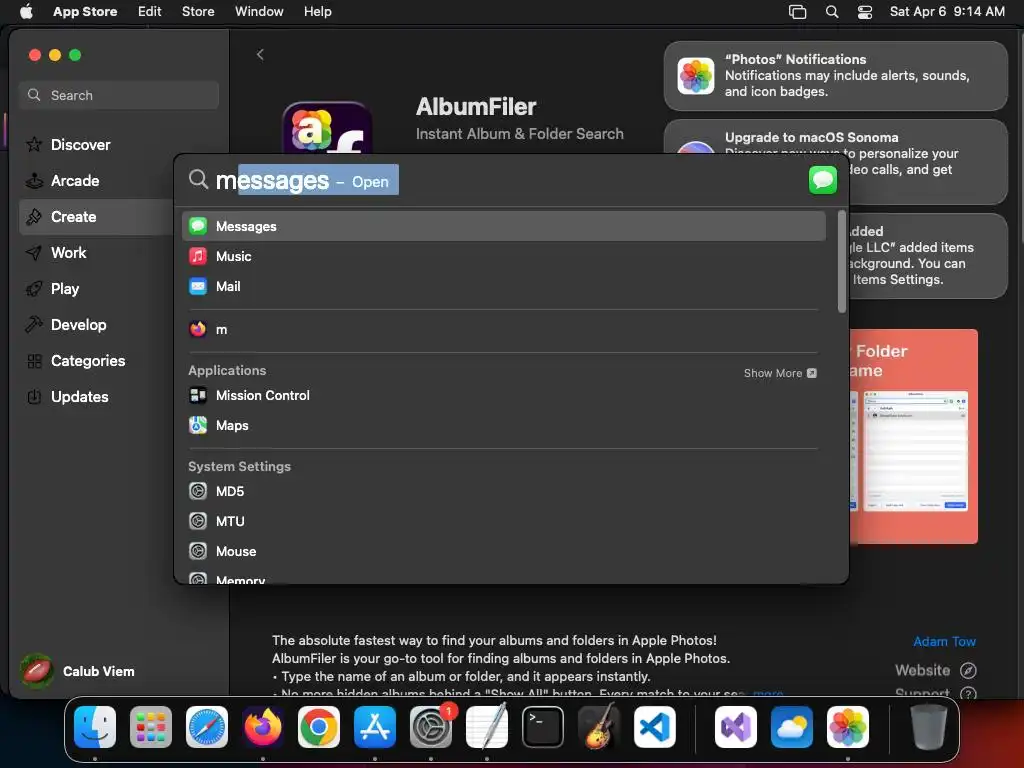Click the AlbumFiler screenshot thumbnail
The image size is (1024, 768).
point(914,436)
